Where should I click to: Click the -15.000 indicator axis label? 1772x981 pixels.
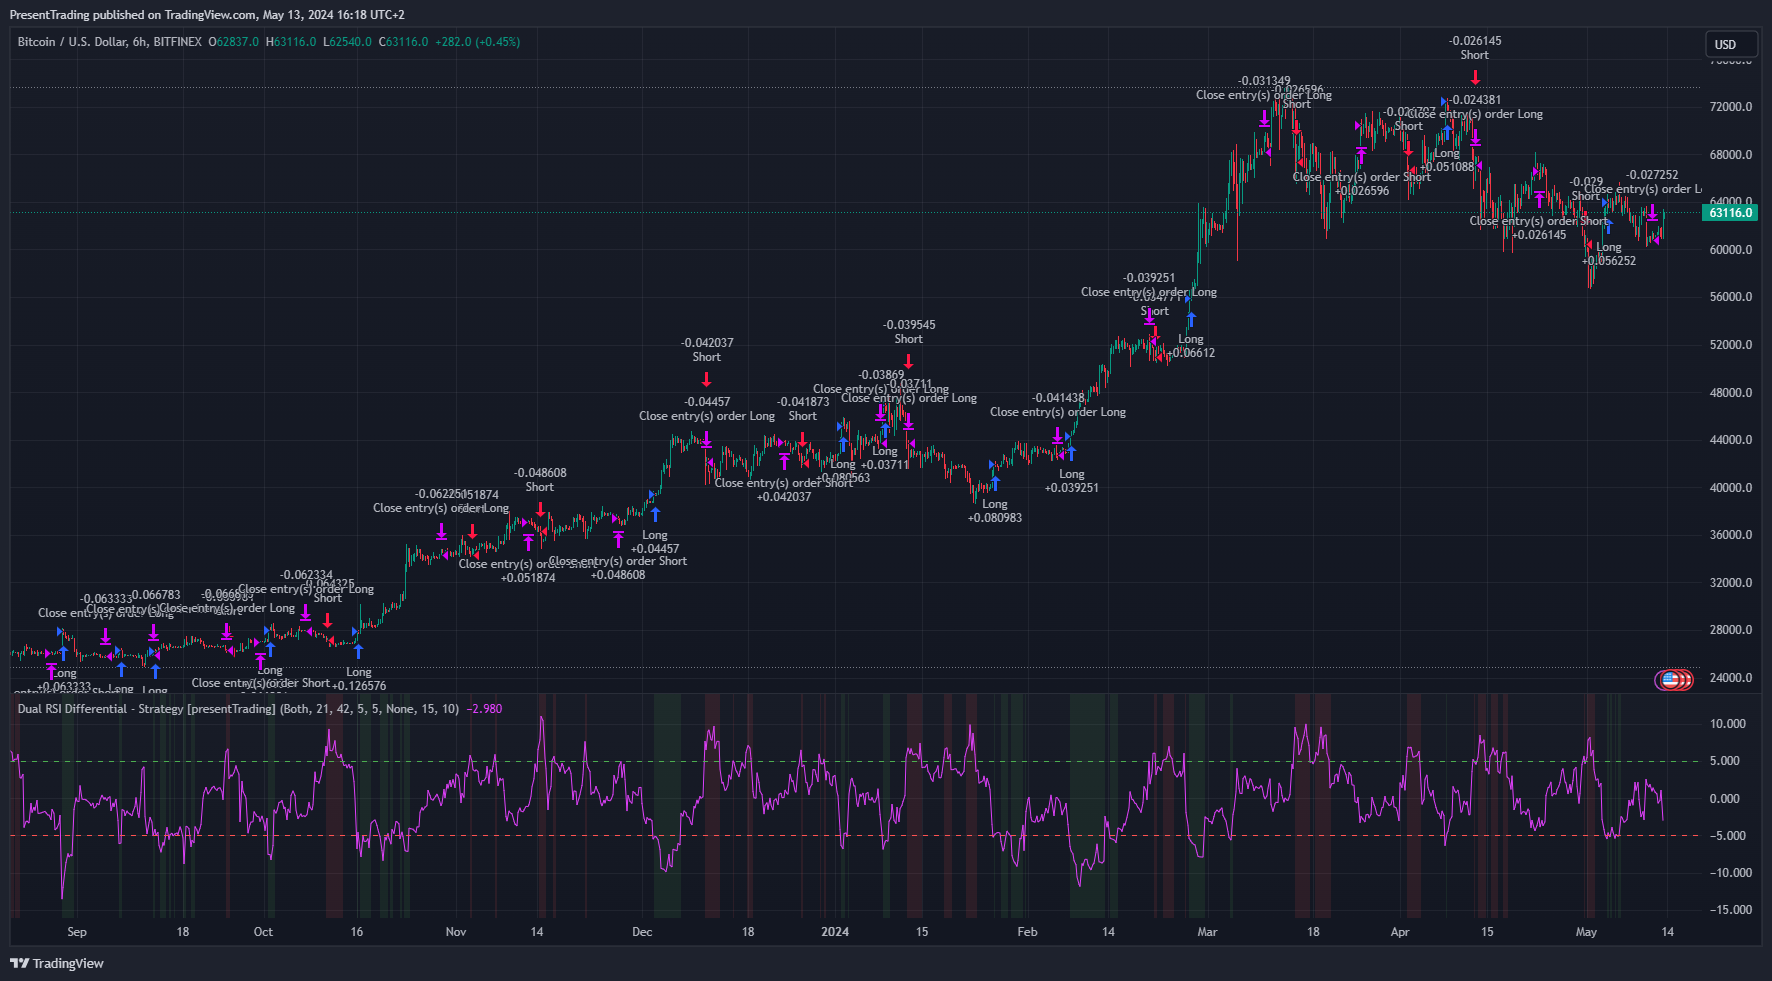coord(1729,910)
